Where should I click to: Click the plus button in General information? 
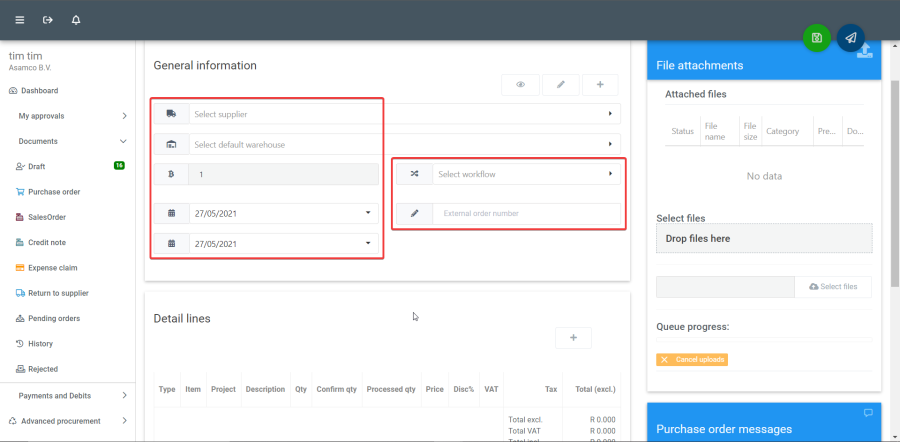point(600,85)
